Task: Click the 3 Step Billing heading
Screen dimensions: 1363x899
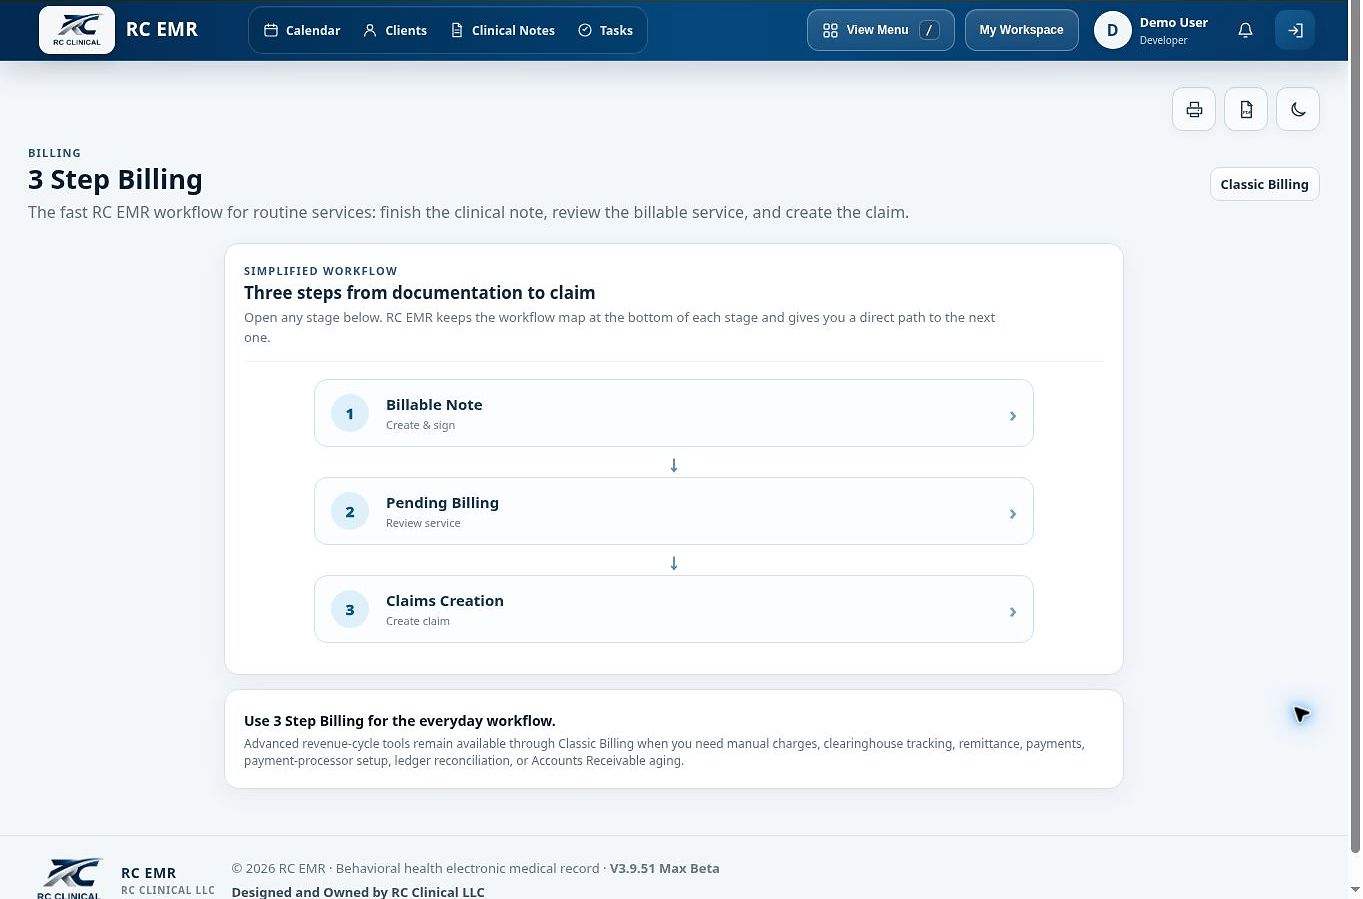Action: point(115,179)
